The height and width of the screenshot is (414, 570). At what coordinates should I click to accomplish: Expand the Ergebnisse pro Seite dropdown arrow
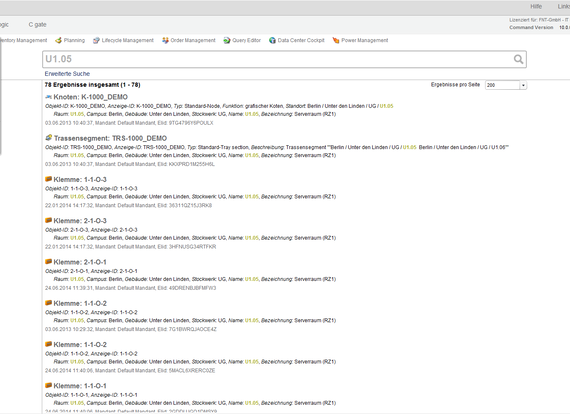(x=523, y=85)
